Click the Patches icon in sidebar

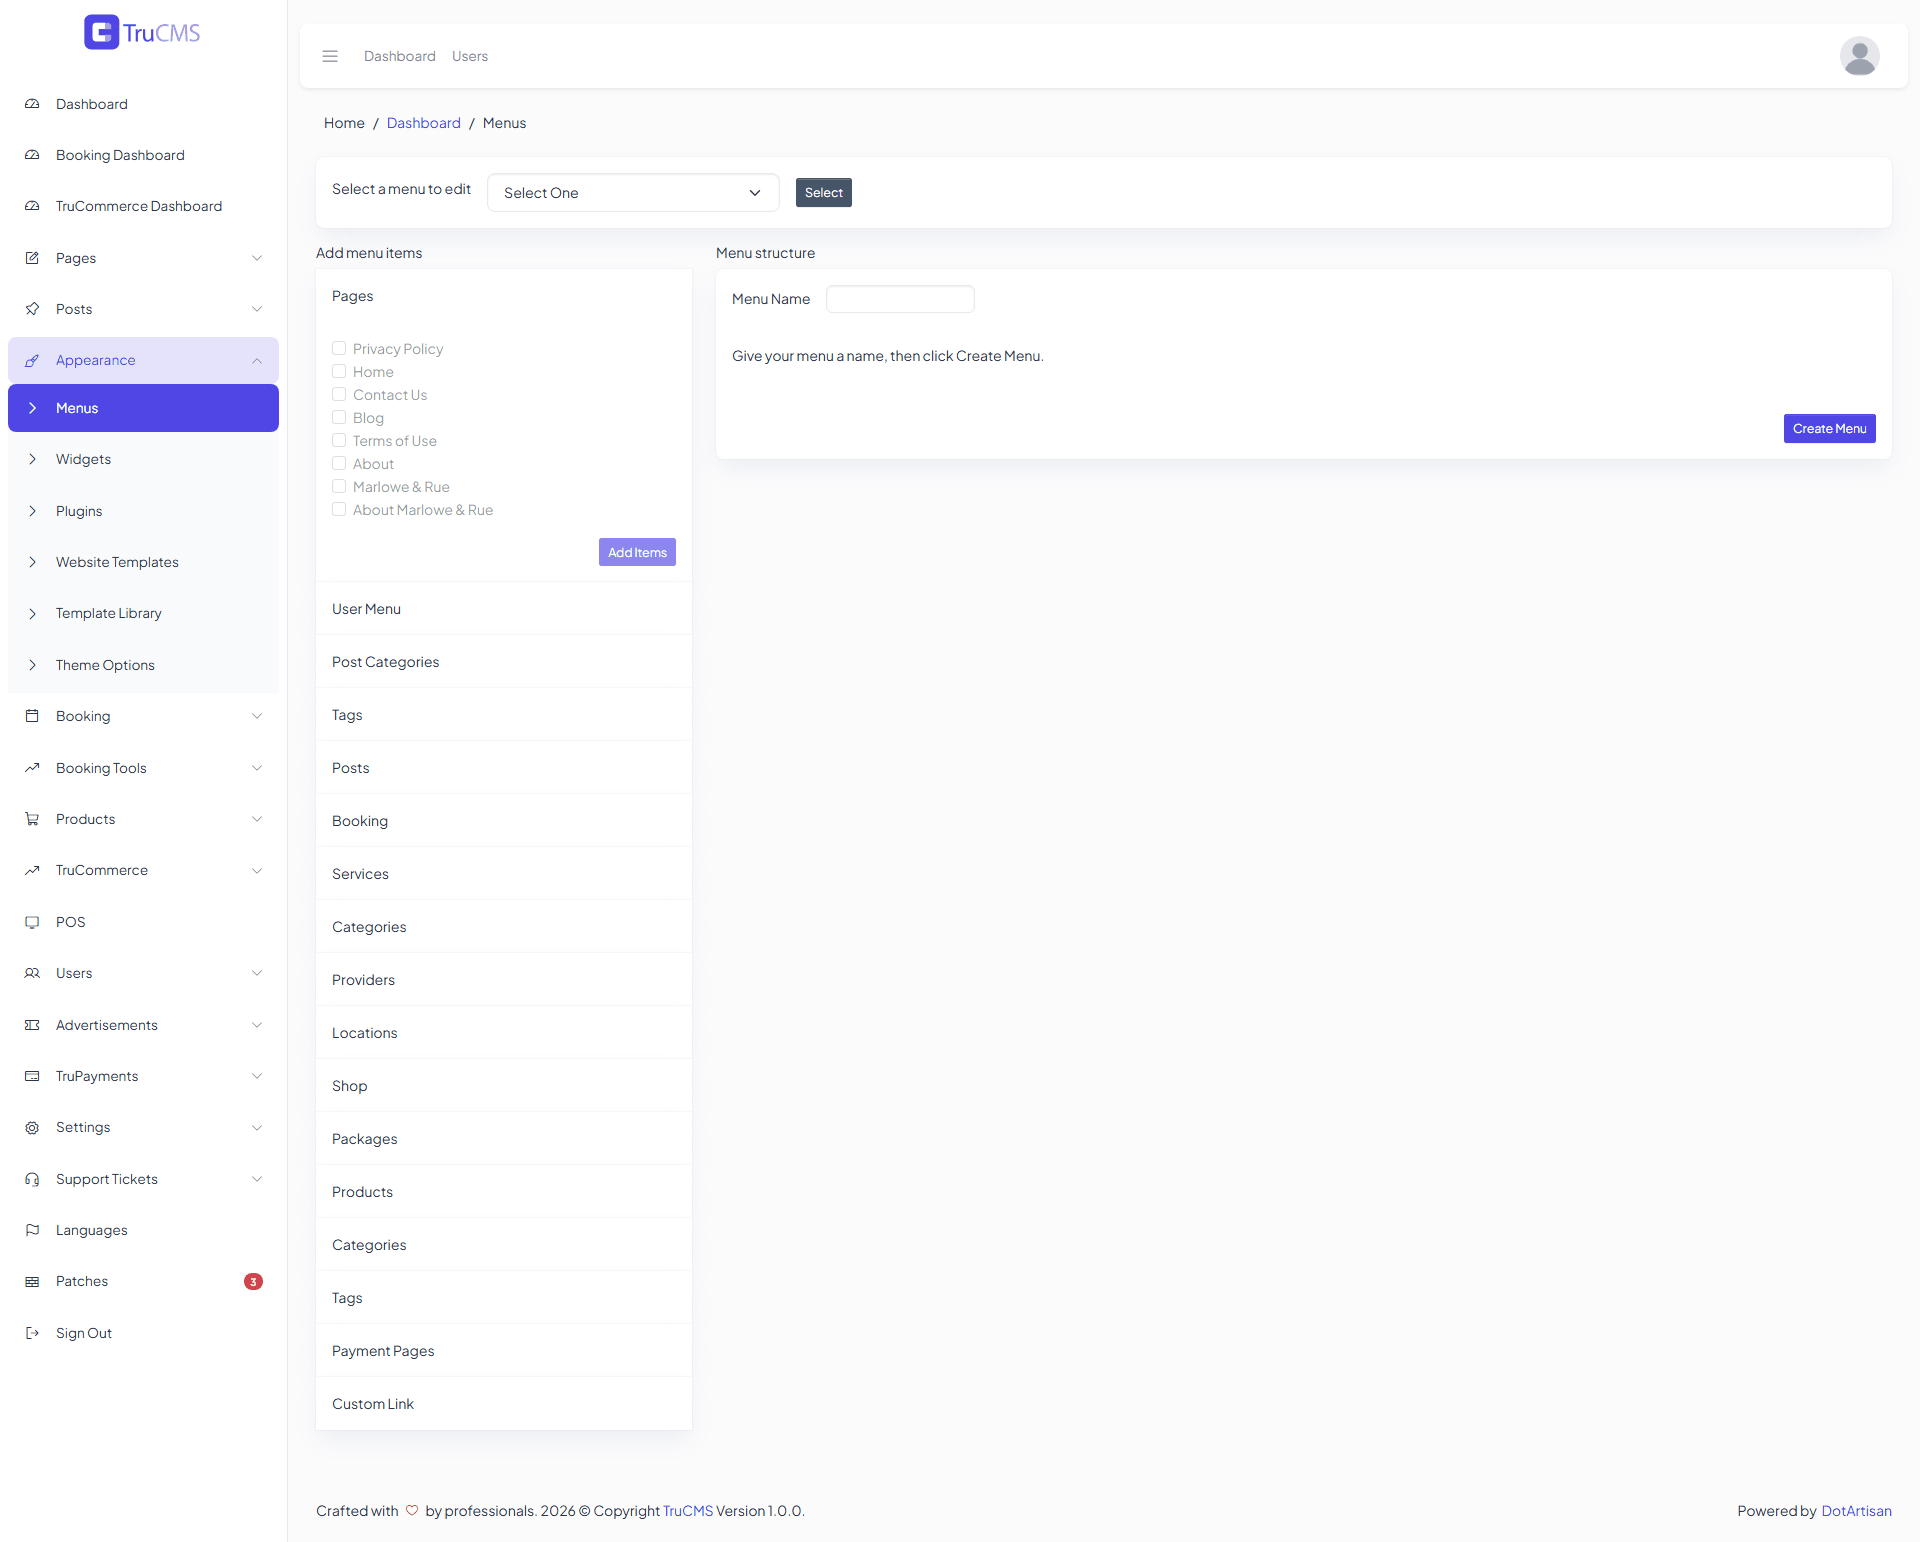[32, 1281]
